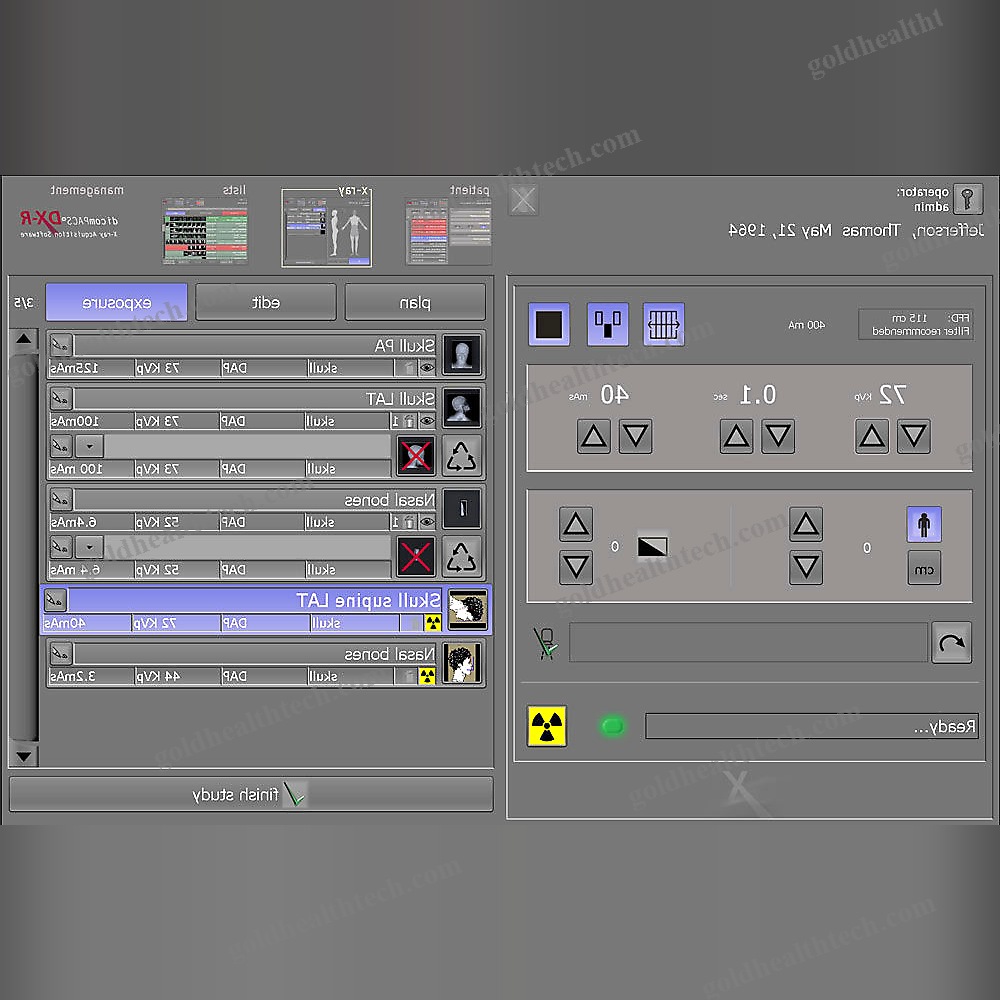Screen dimensions: 1000x1000
Task: Click the black-white density contrast icon
Action: (x=652, y=547)
